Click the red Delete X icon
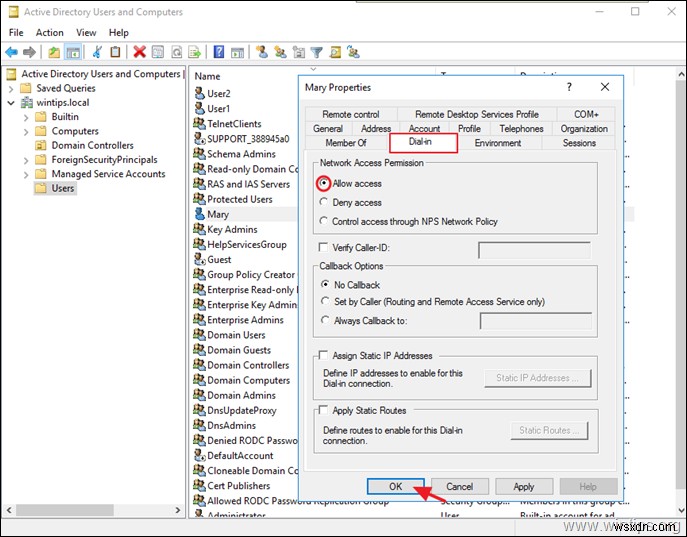 139,52
